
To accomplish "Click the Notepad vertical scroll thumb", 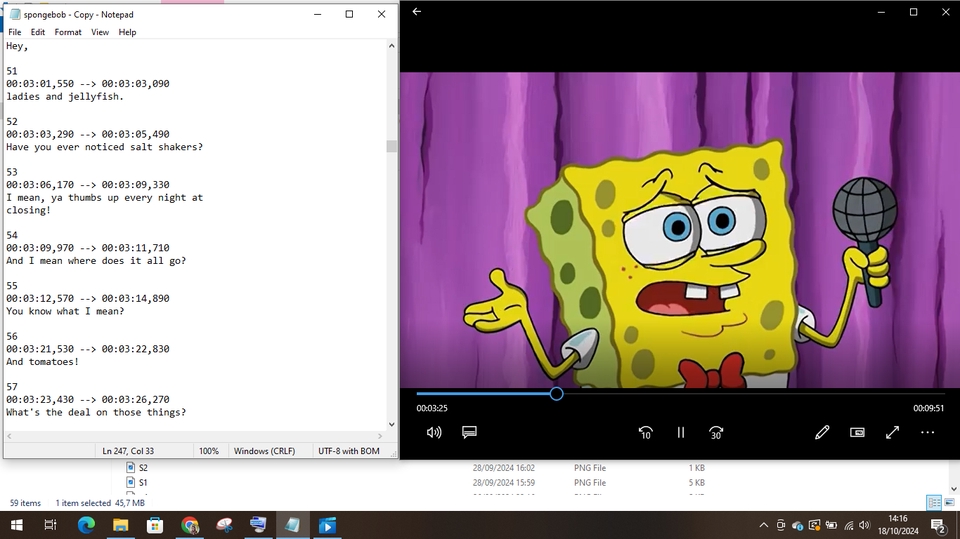I will click(x=392, y=146).
